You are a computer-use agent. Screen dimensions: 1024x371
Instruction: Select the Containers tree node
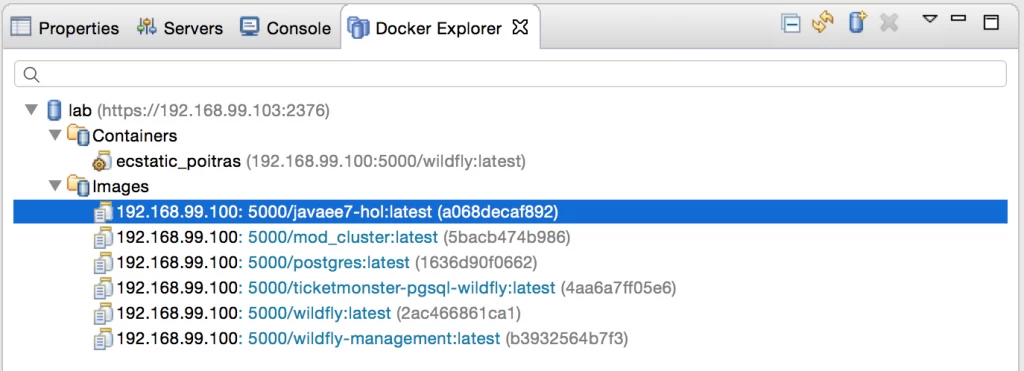coord(135,136)
